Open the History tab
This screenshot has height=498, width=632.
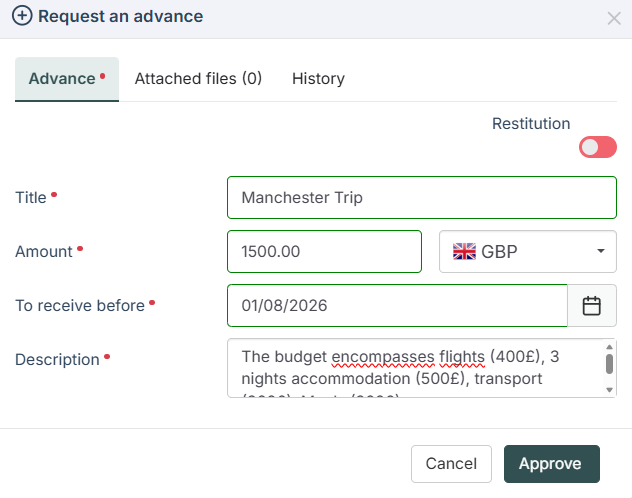tap(318, 79)
